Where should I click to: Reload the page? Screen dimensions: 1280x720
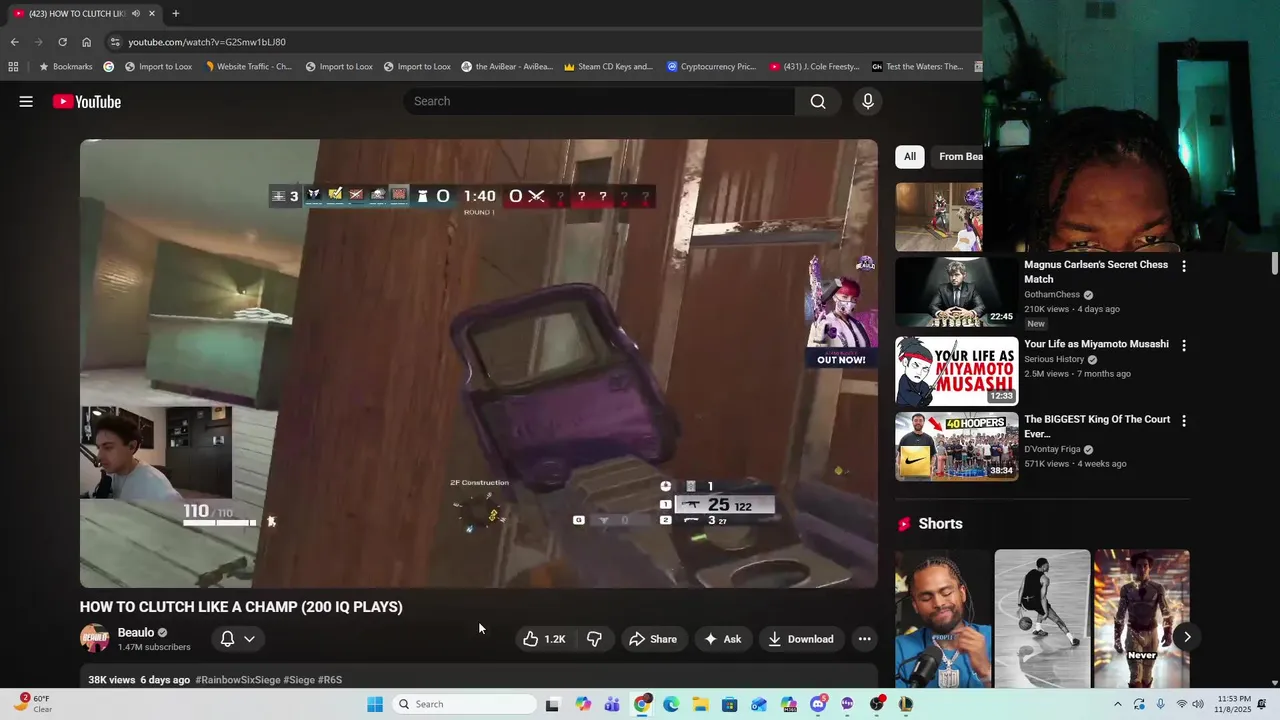pyautogui.click(x=62, y=42)
